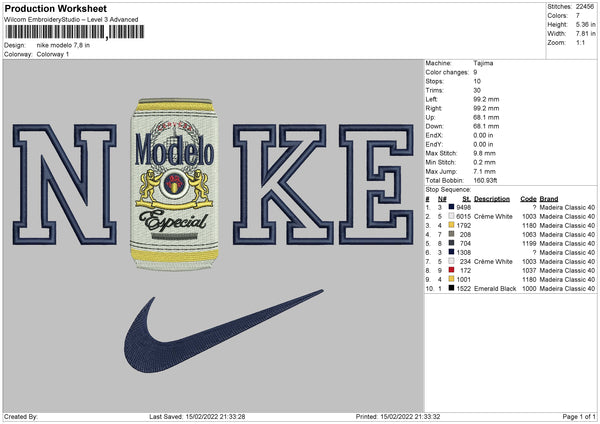Click the Max Jump value '7.1 mm'
600x424 pixels.
click(x=484, y=171)
